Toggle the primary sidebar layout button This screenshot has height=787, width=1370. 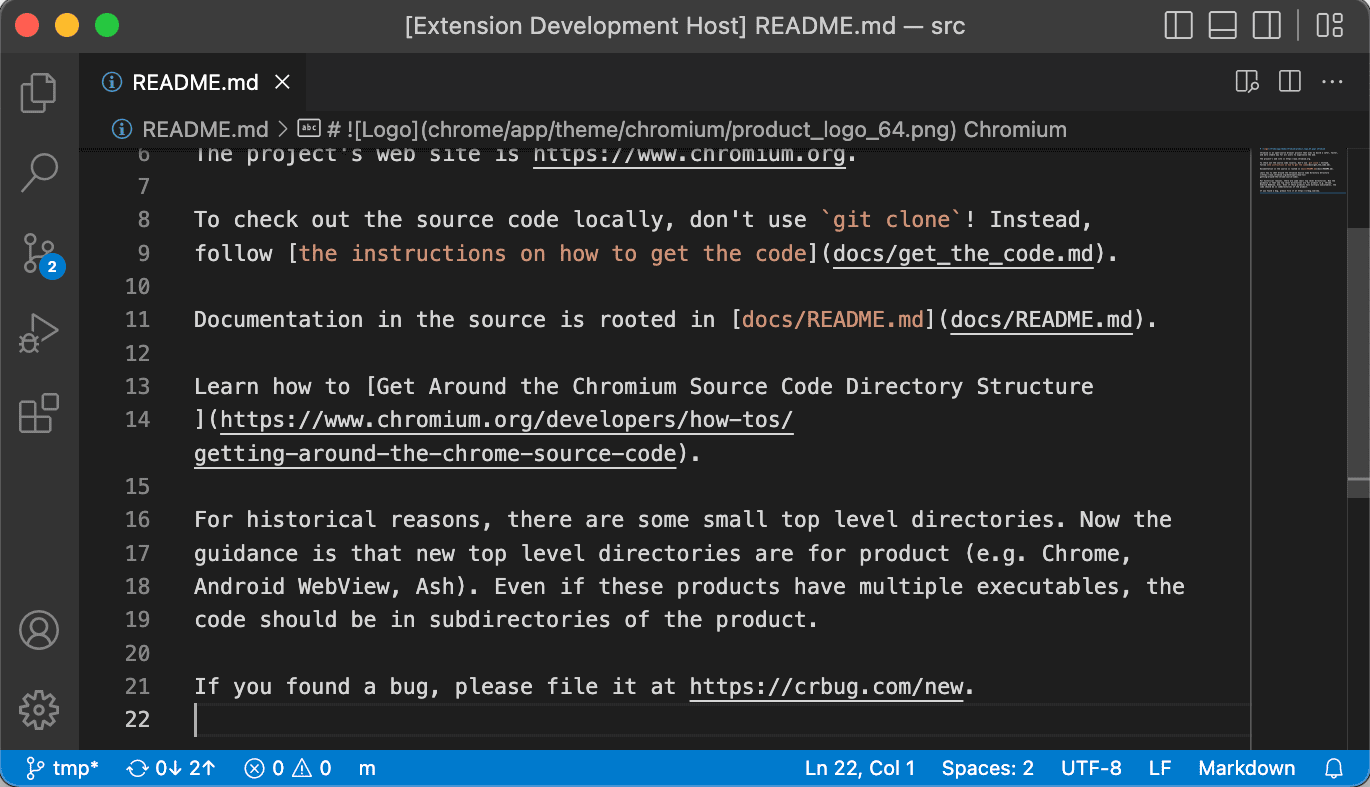coord(1179,26)
